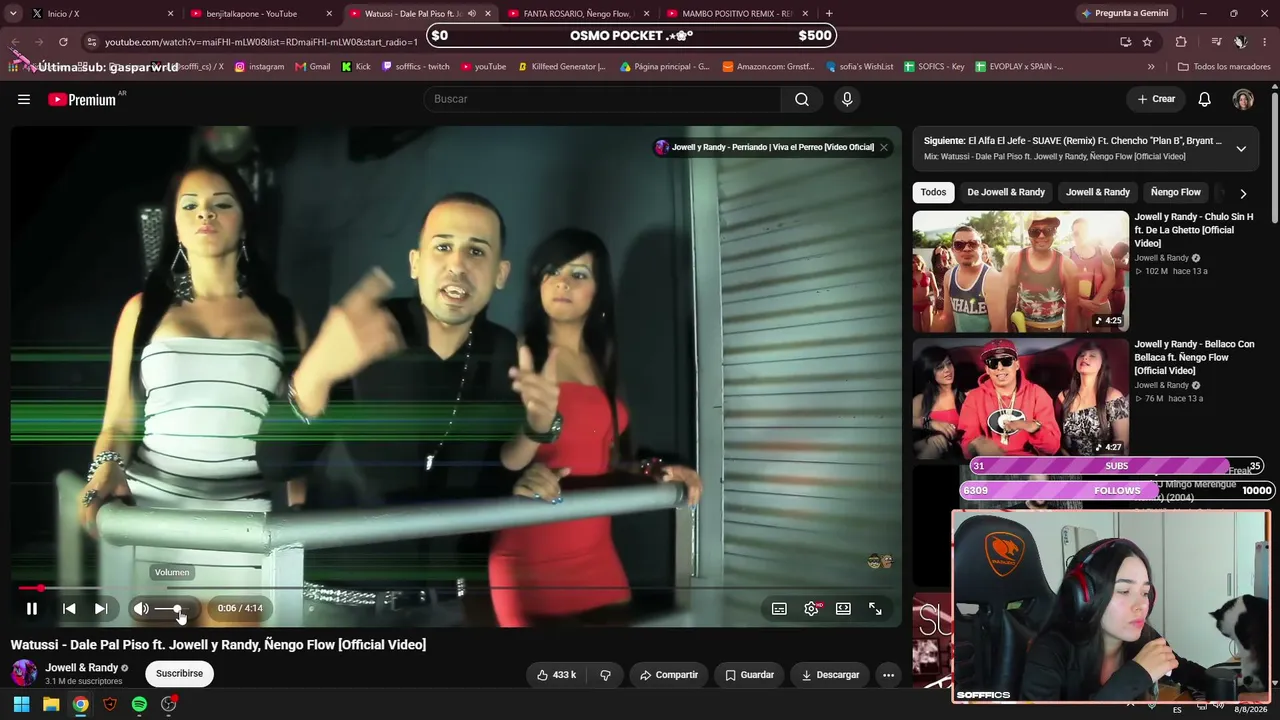Open the 'Chulo Sin H' video thumbnail
1280x720 pixels.
tap(1020, 271)
